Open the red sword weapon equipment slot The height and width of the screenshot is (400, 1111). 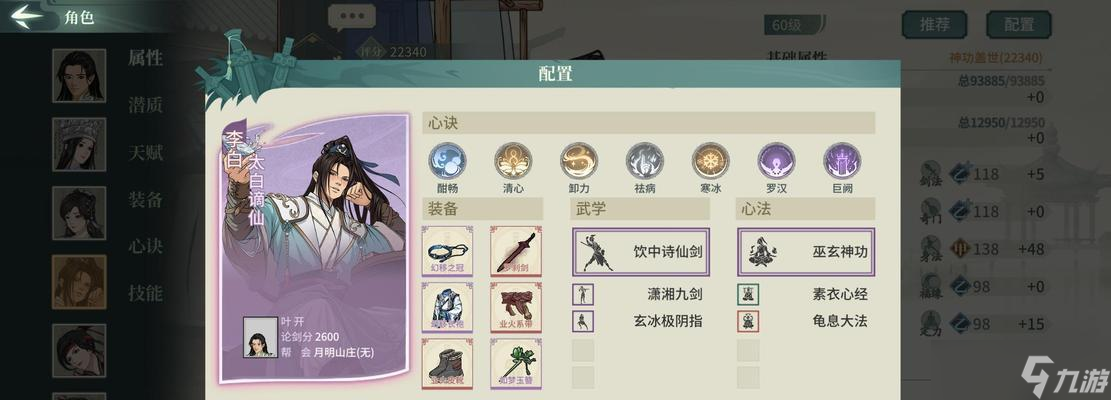[516, 251]
